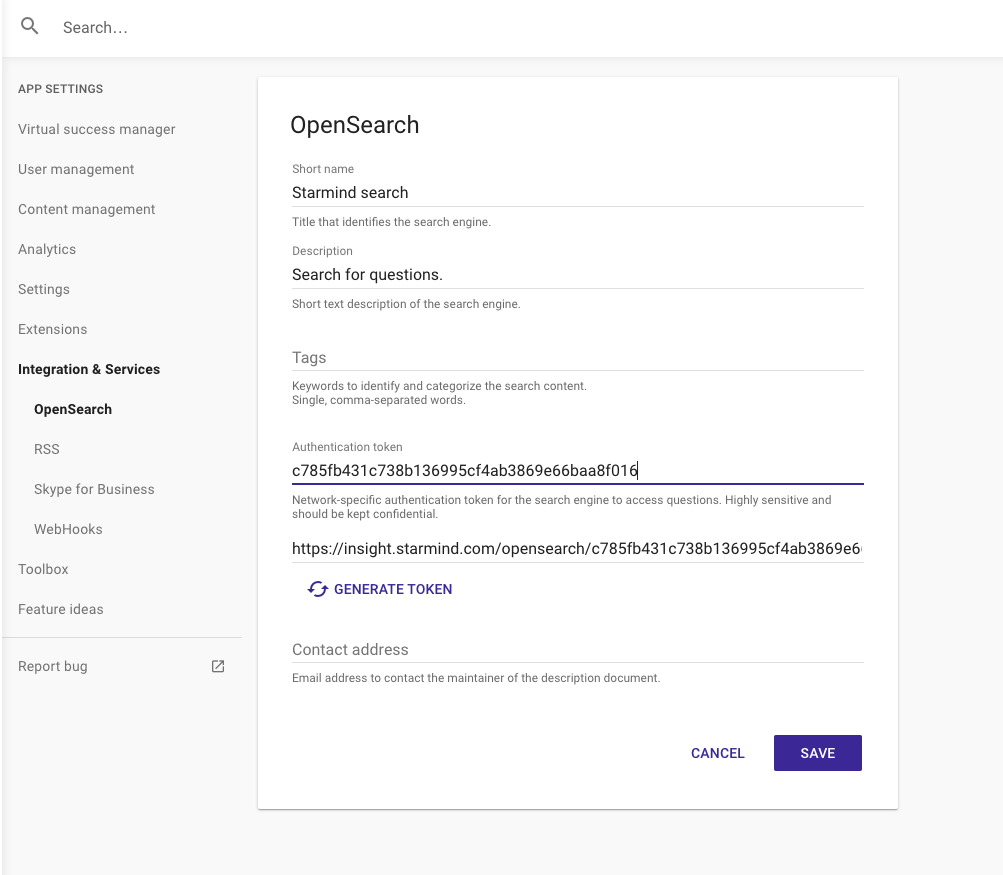Click the Contact address field
Screen dimensions: 1003x875
578,650
